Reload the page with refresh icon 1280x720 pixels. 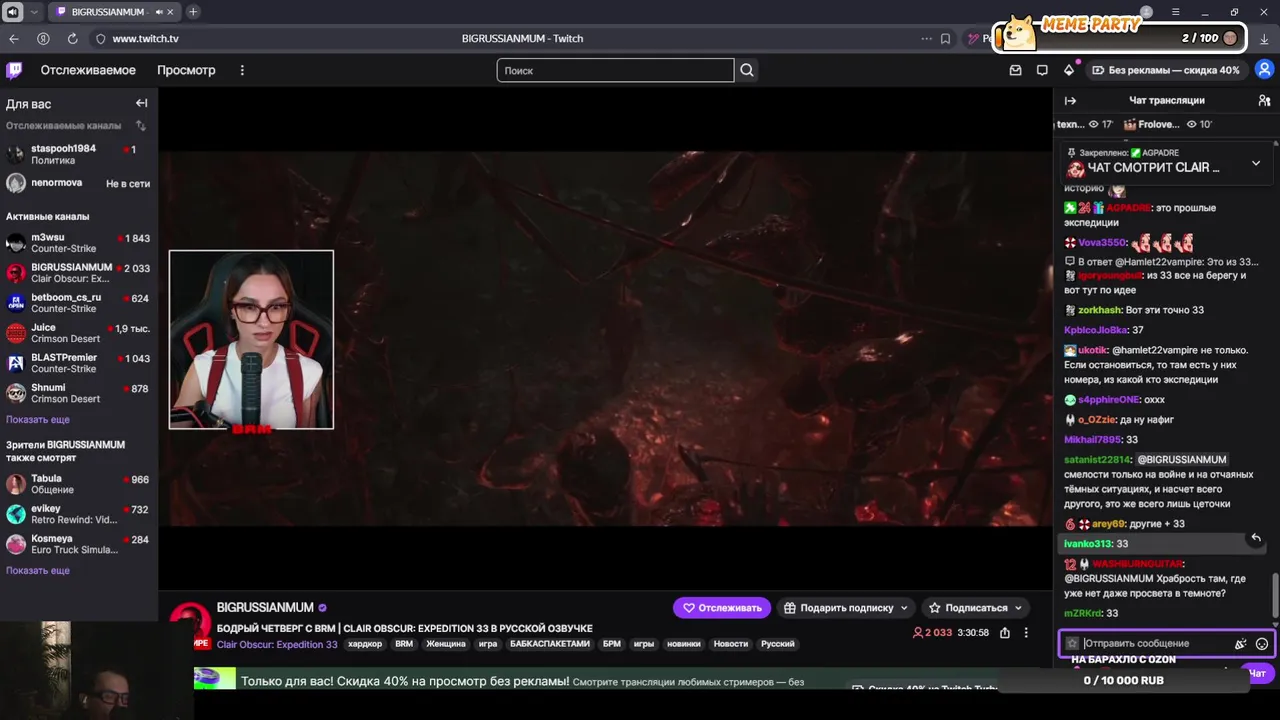(72, 38)
